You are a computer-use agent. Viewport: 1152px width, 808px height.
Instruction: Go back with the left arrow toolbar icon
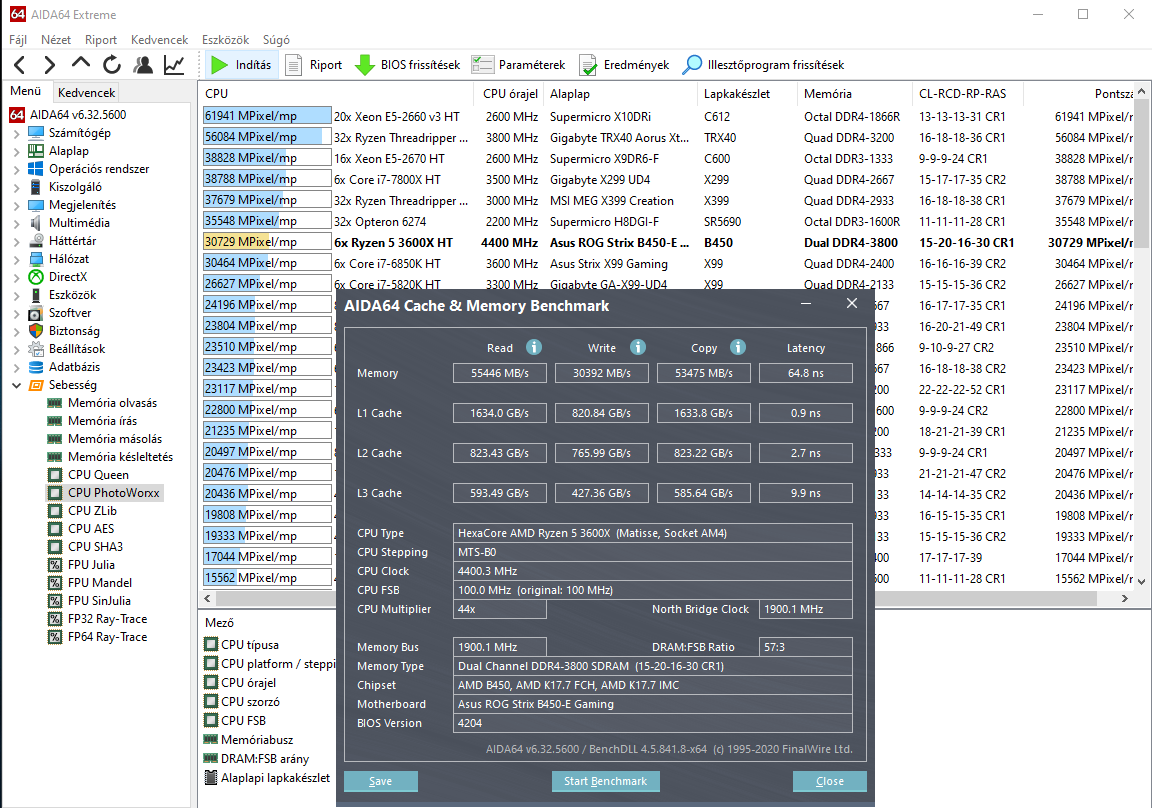click(x=20, y=65)
